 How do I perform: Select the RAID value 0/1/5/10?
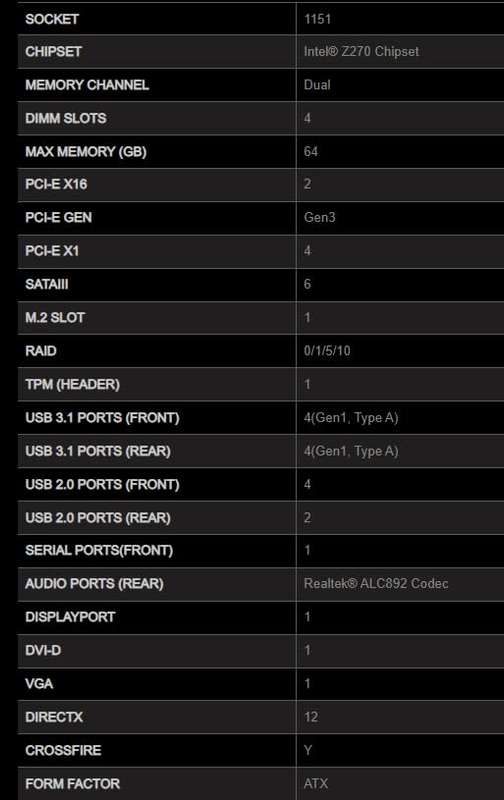point(327,351)
